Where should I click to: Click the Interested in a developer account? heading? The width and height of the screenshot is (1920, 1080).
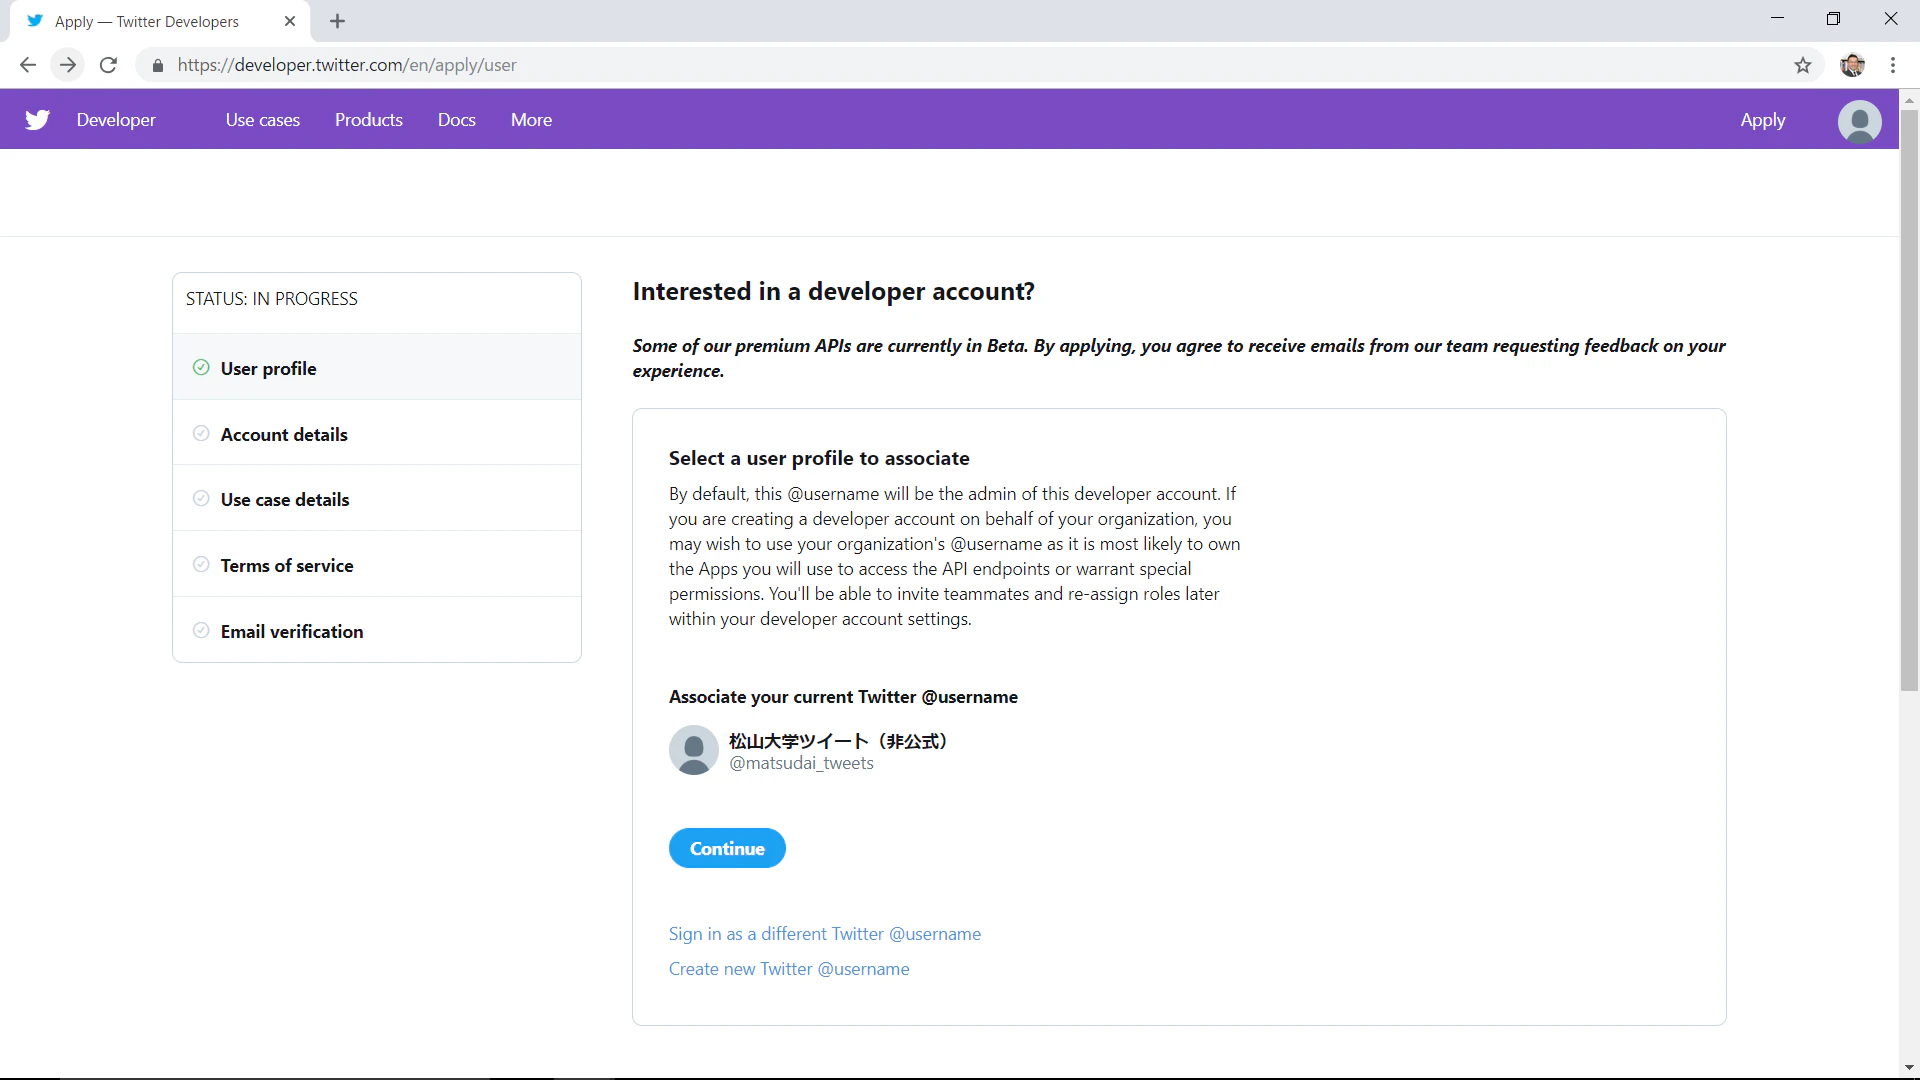tap(833, 291)
